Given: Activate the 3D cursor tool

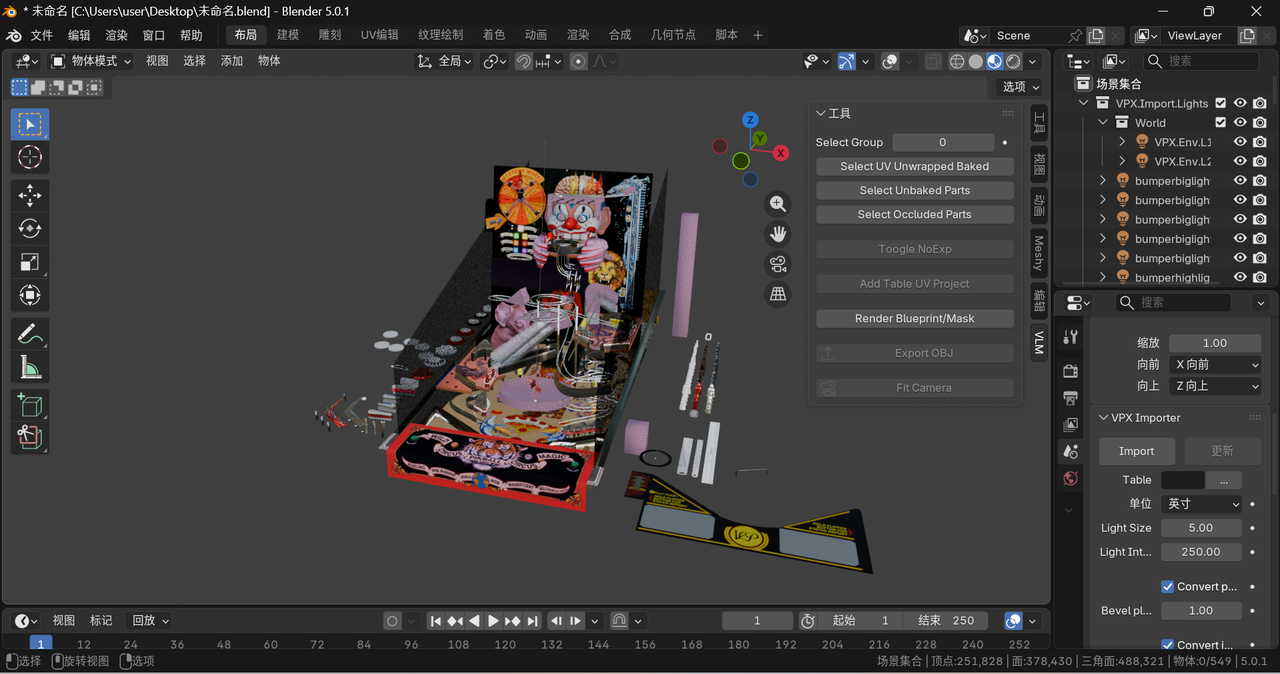Looking at the screenshot, I should pyautogui.click(x=30, y=157).
